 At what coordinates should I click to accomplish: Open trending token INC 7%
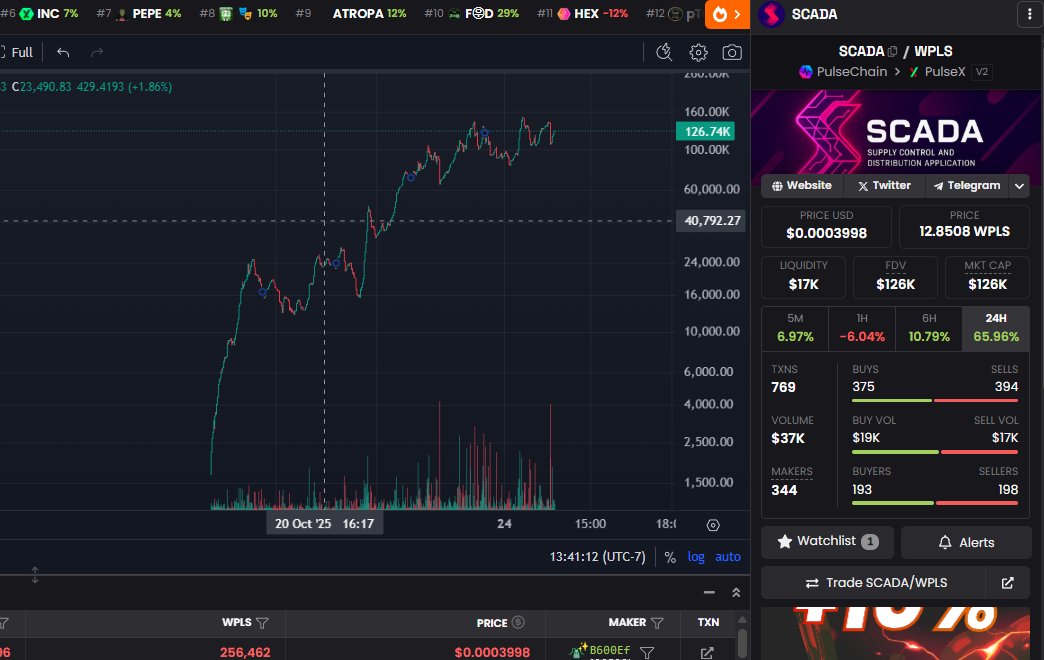point(40,13)
